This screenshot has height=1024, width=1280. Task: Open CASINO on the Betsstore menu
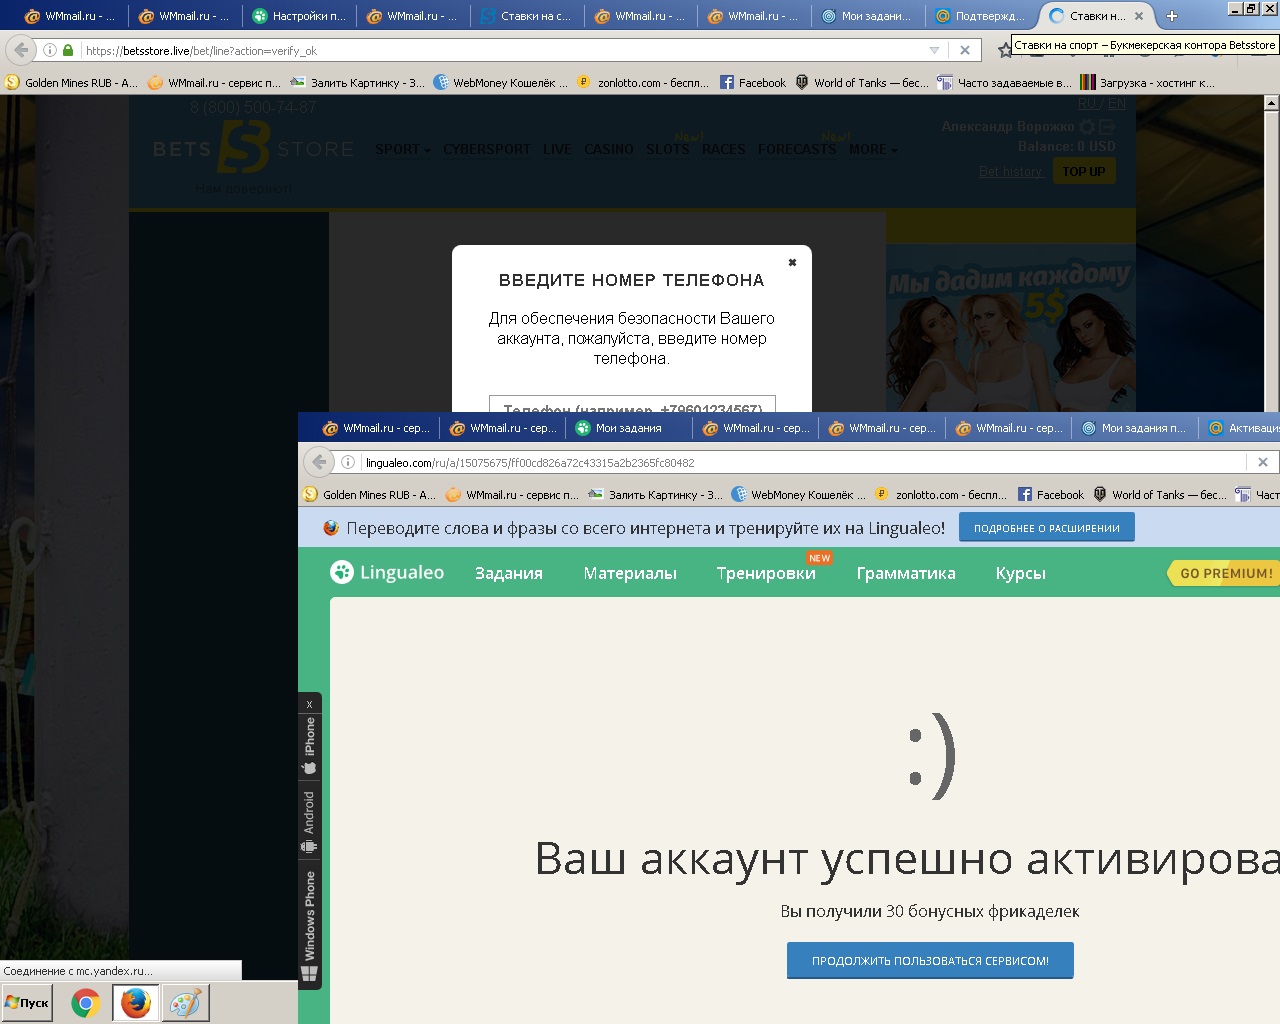click(x=609, y=150)
